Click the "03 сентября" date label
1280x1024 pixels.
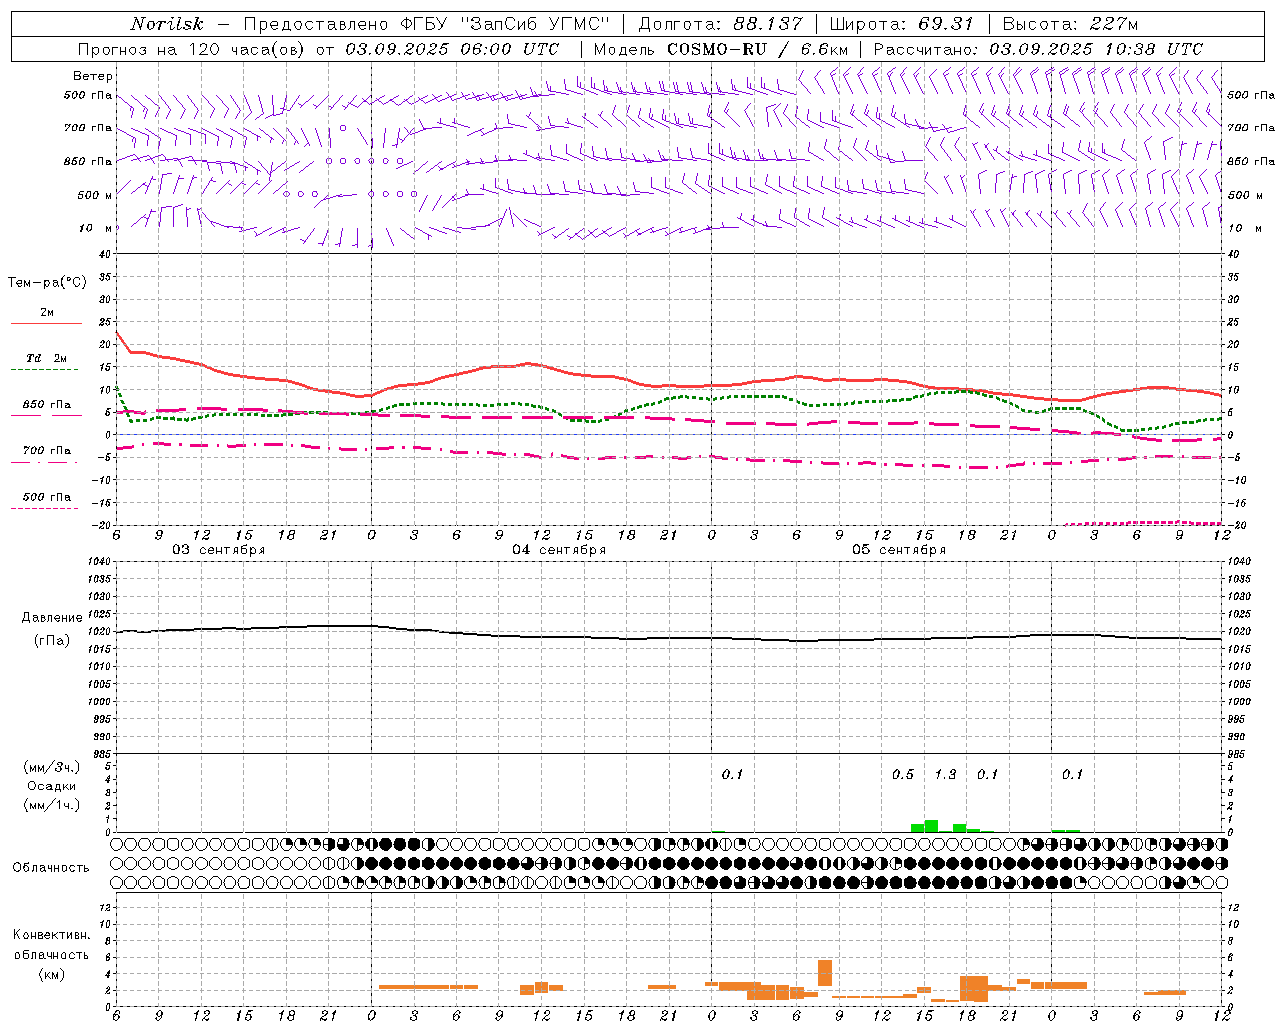point(219,550)
